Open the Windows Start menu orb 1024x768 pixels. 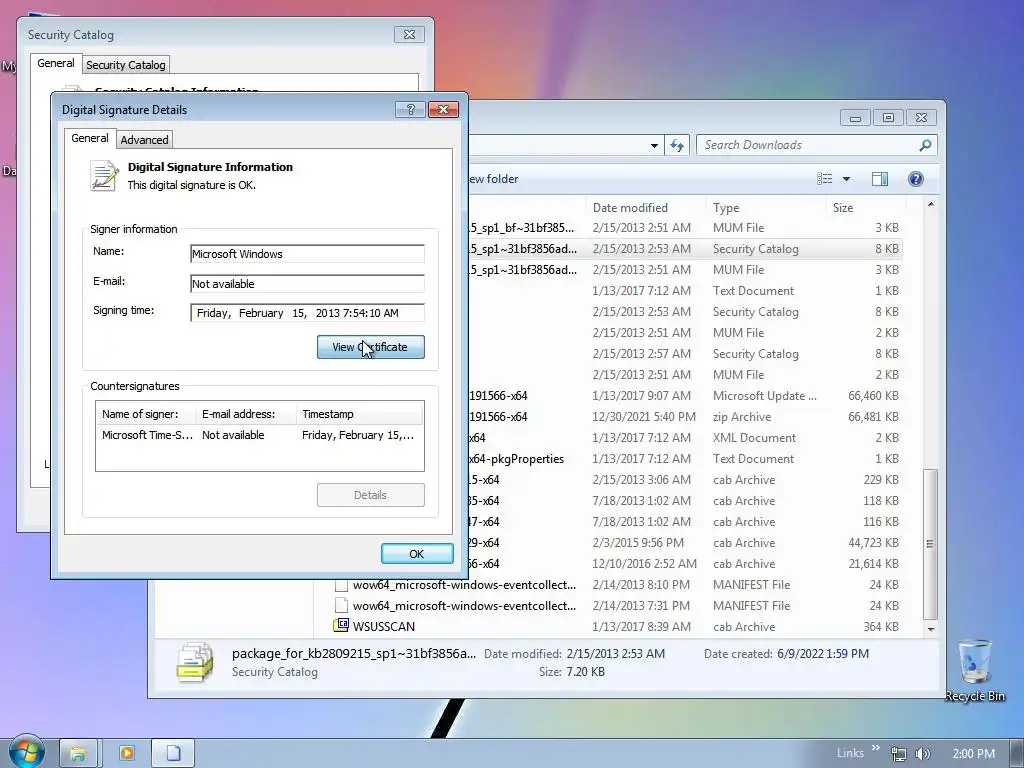[26, 751]
